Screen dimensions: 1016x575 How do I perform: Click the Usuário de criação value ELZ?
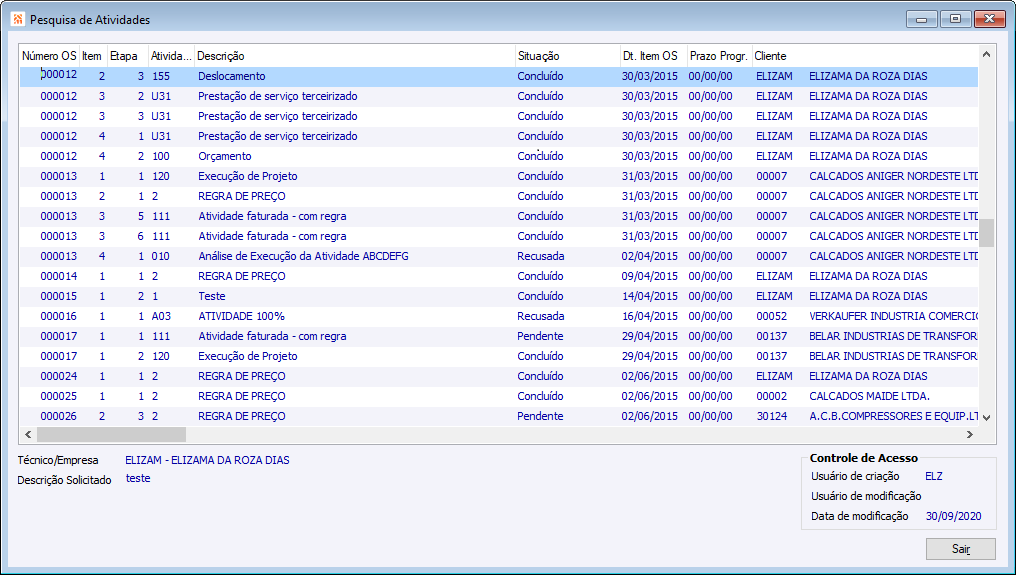(934, 476)
